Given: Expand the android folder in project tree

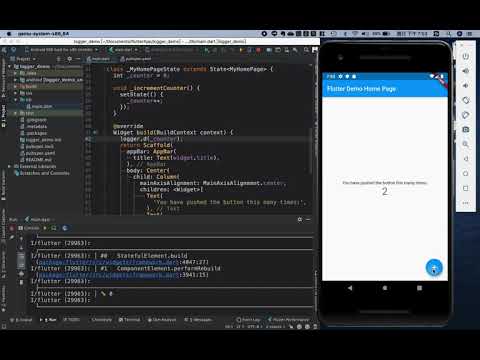Looking at the screenshot, I should click(x=15, y=80).
